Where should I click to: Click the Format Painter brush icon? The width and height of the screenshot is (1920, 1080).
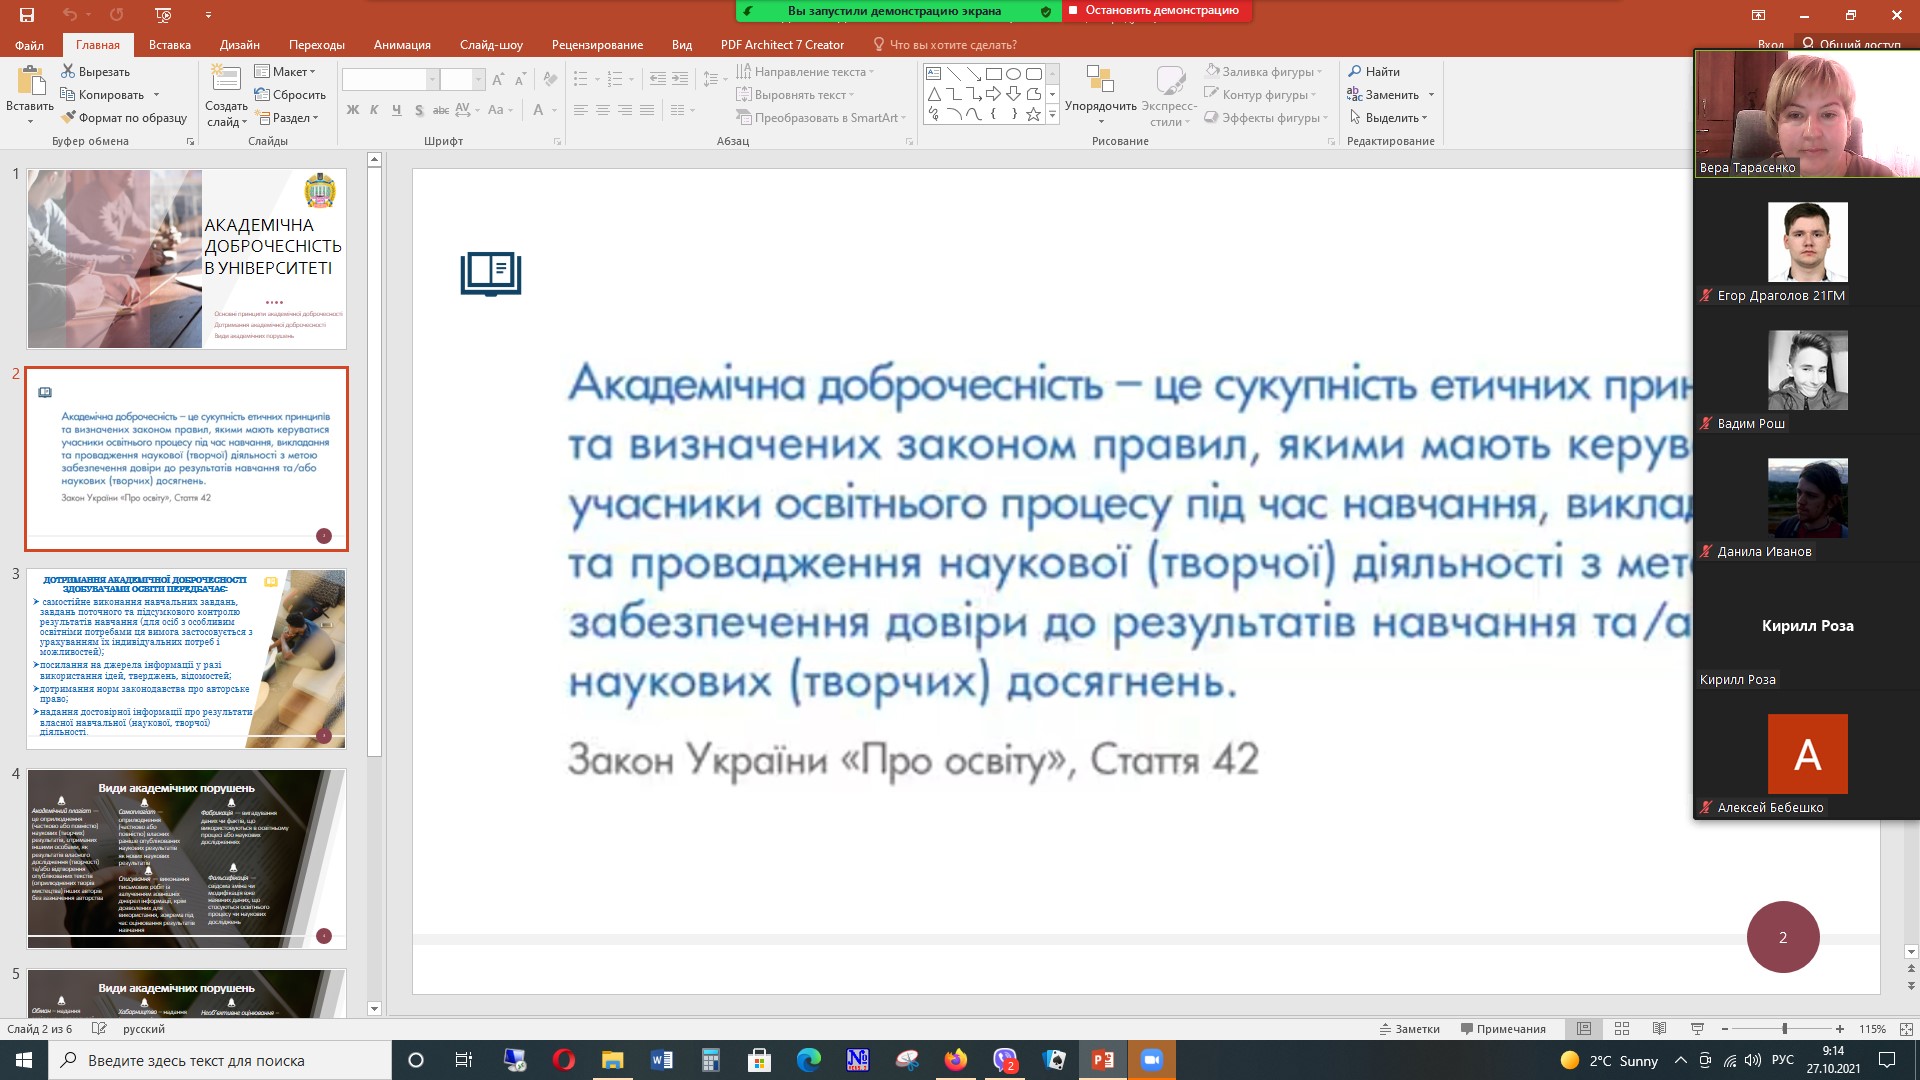68,118
